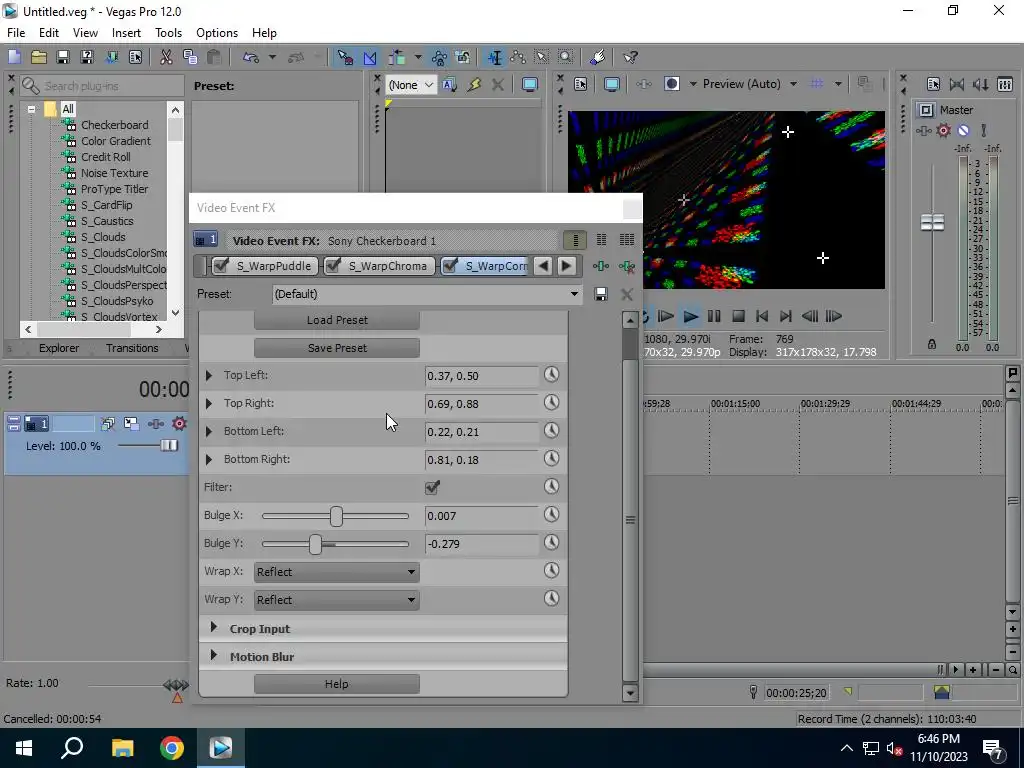This screenshot has width=1024, height=768.
Task: Click the Load Preset button
Action: (x=337, y=320)
